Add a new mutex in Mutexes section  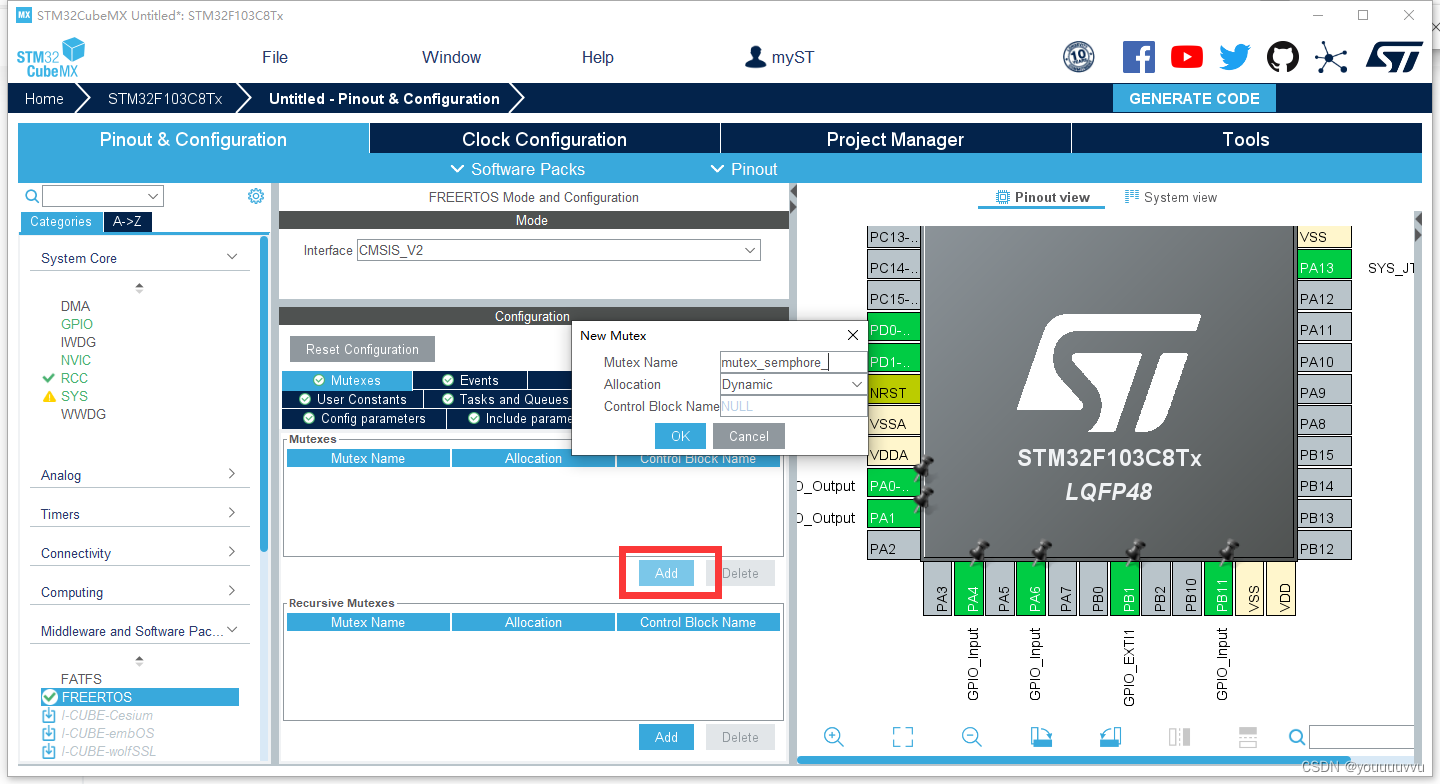(x=666, y=573)
